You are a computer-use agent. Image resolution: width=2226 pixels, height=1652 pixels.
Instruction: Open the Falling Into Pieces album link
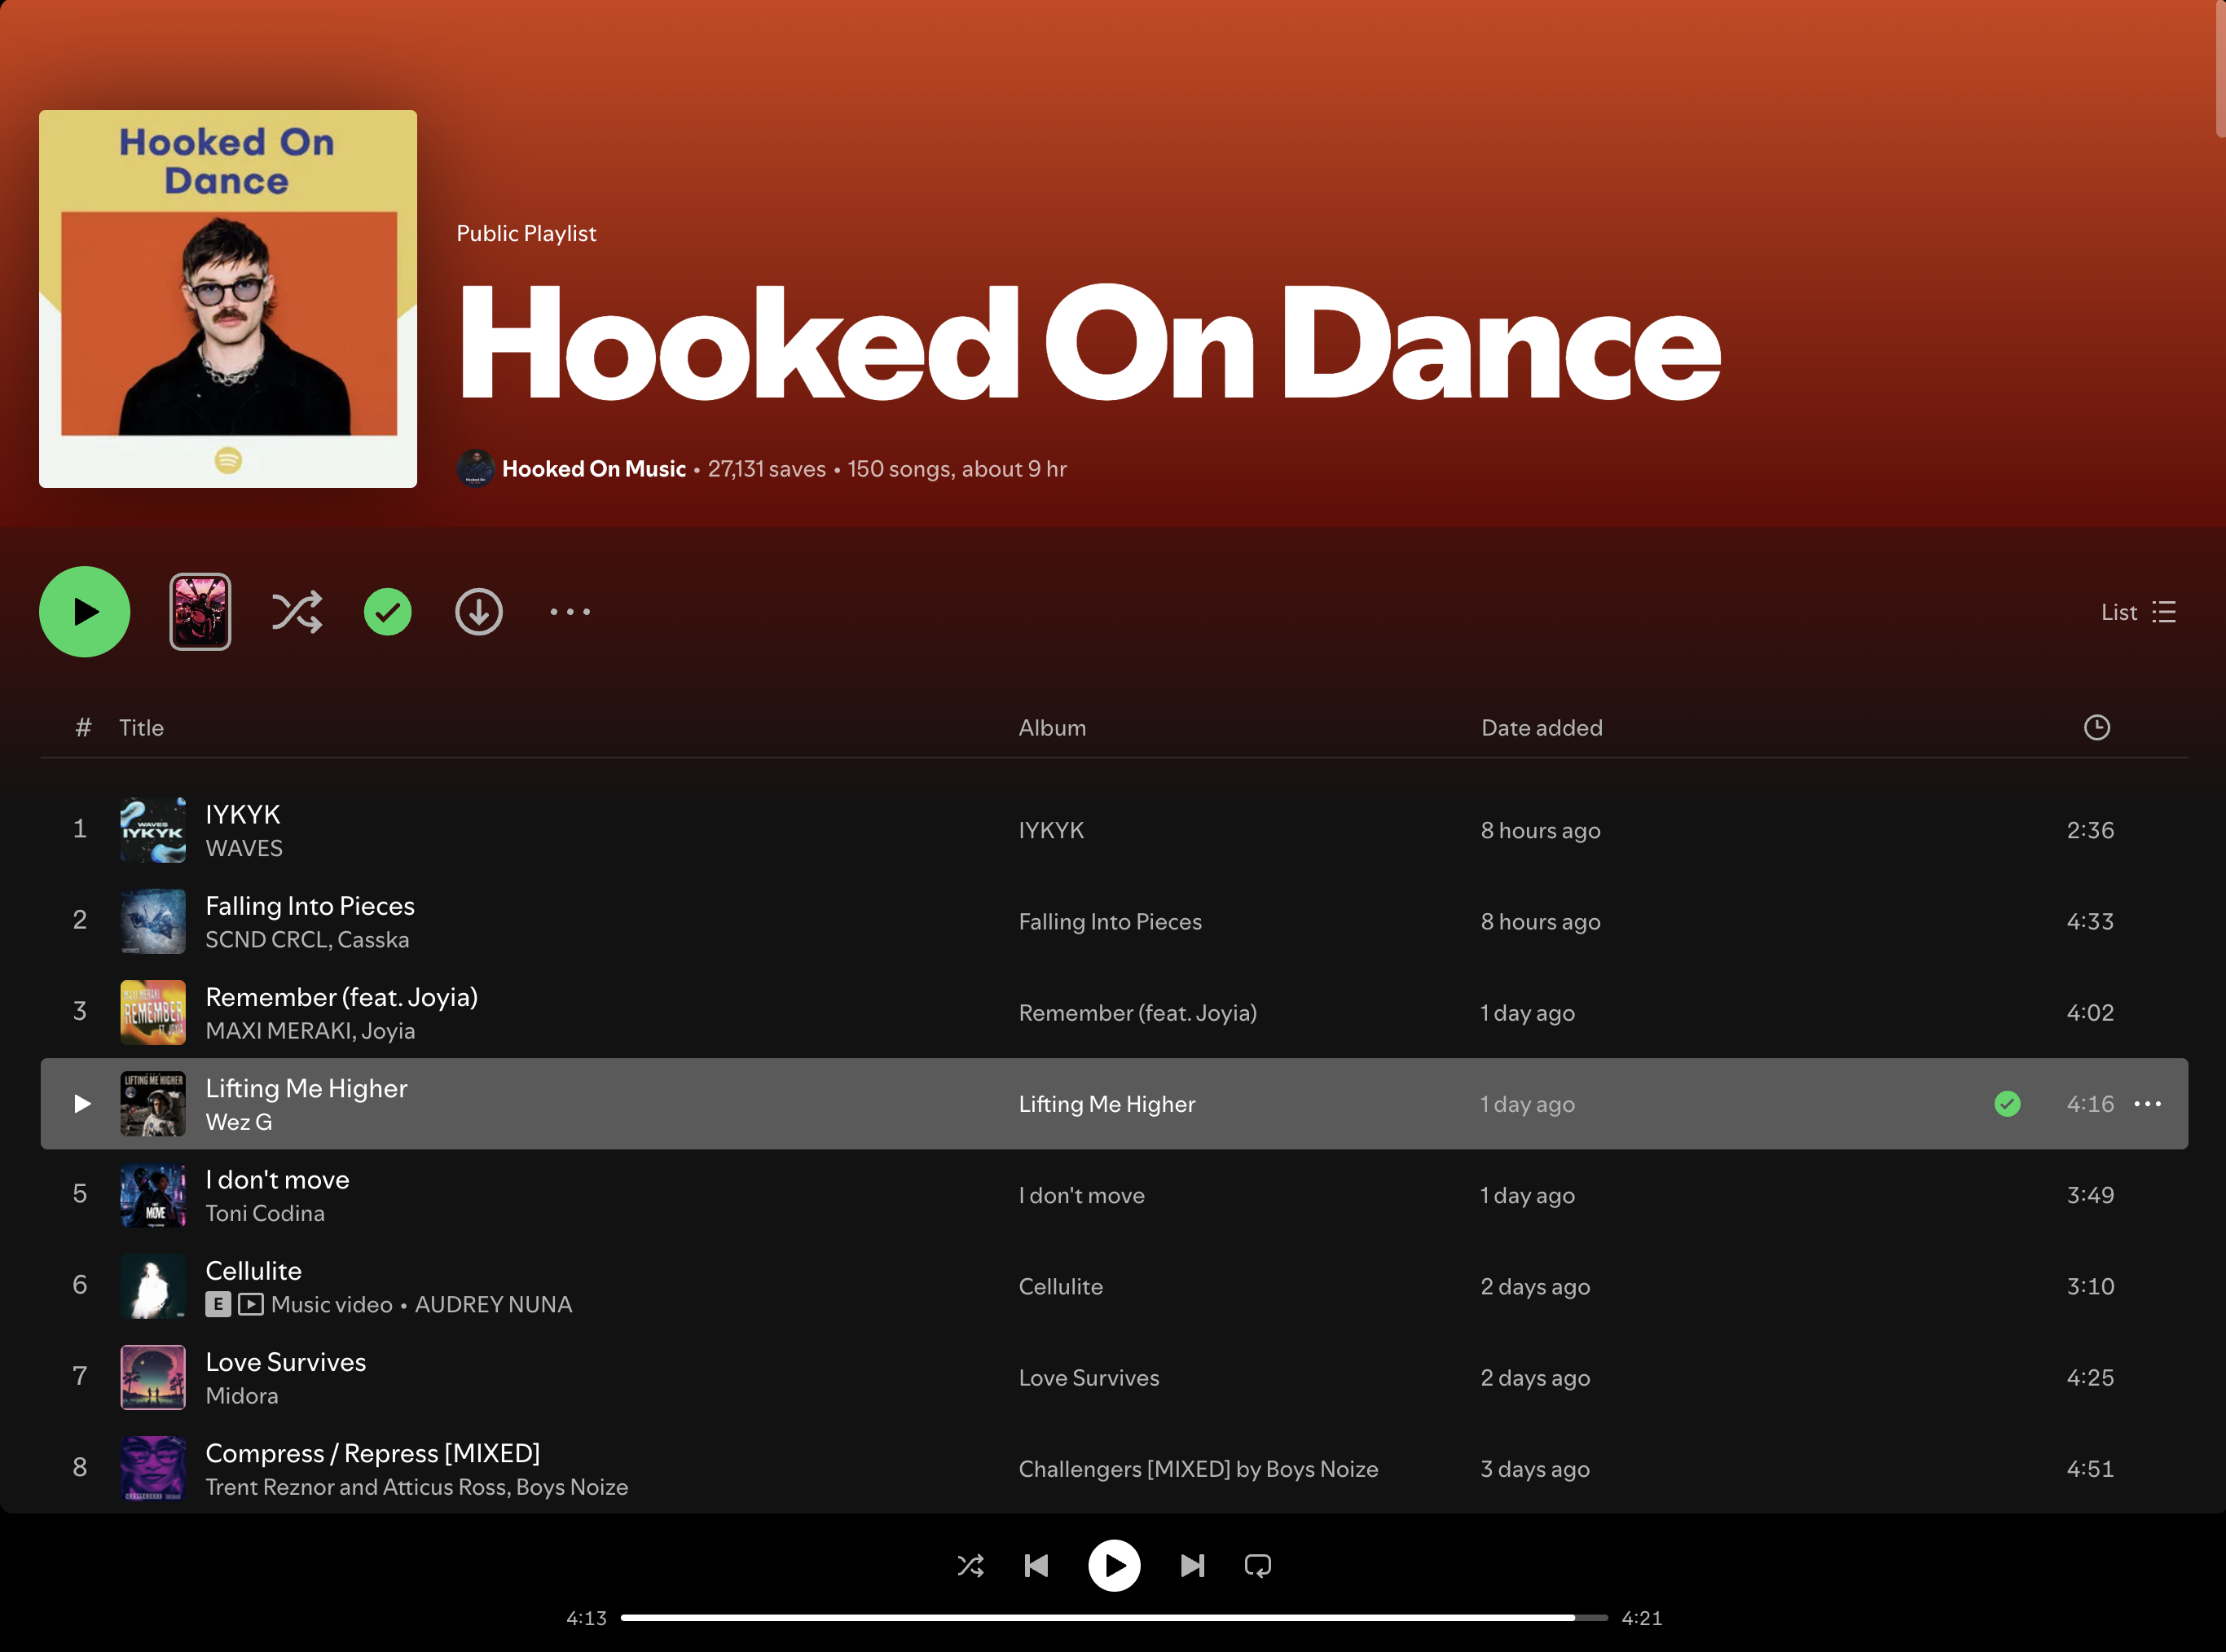tap(1110, 922)
